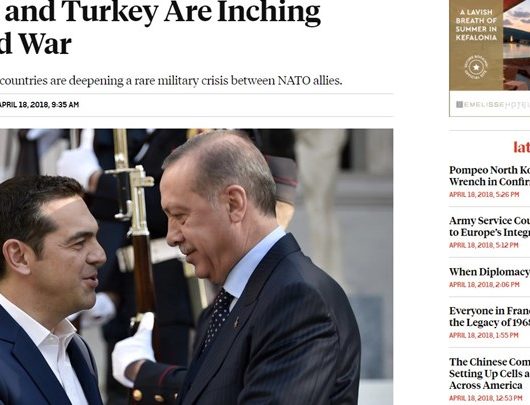530x405 pixels.
Task: Click the red 'lat...' latest section heading
Action: 522,147
